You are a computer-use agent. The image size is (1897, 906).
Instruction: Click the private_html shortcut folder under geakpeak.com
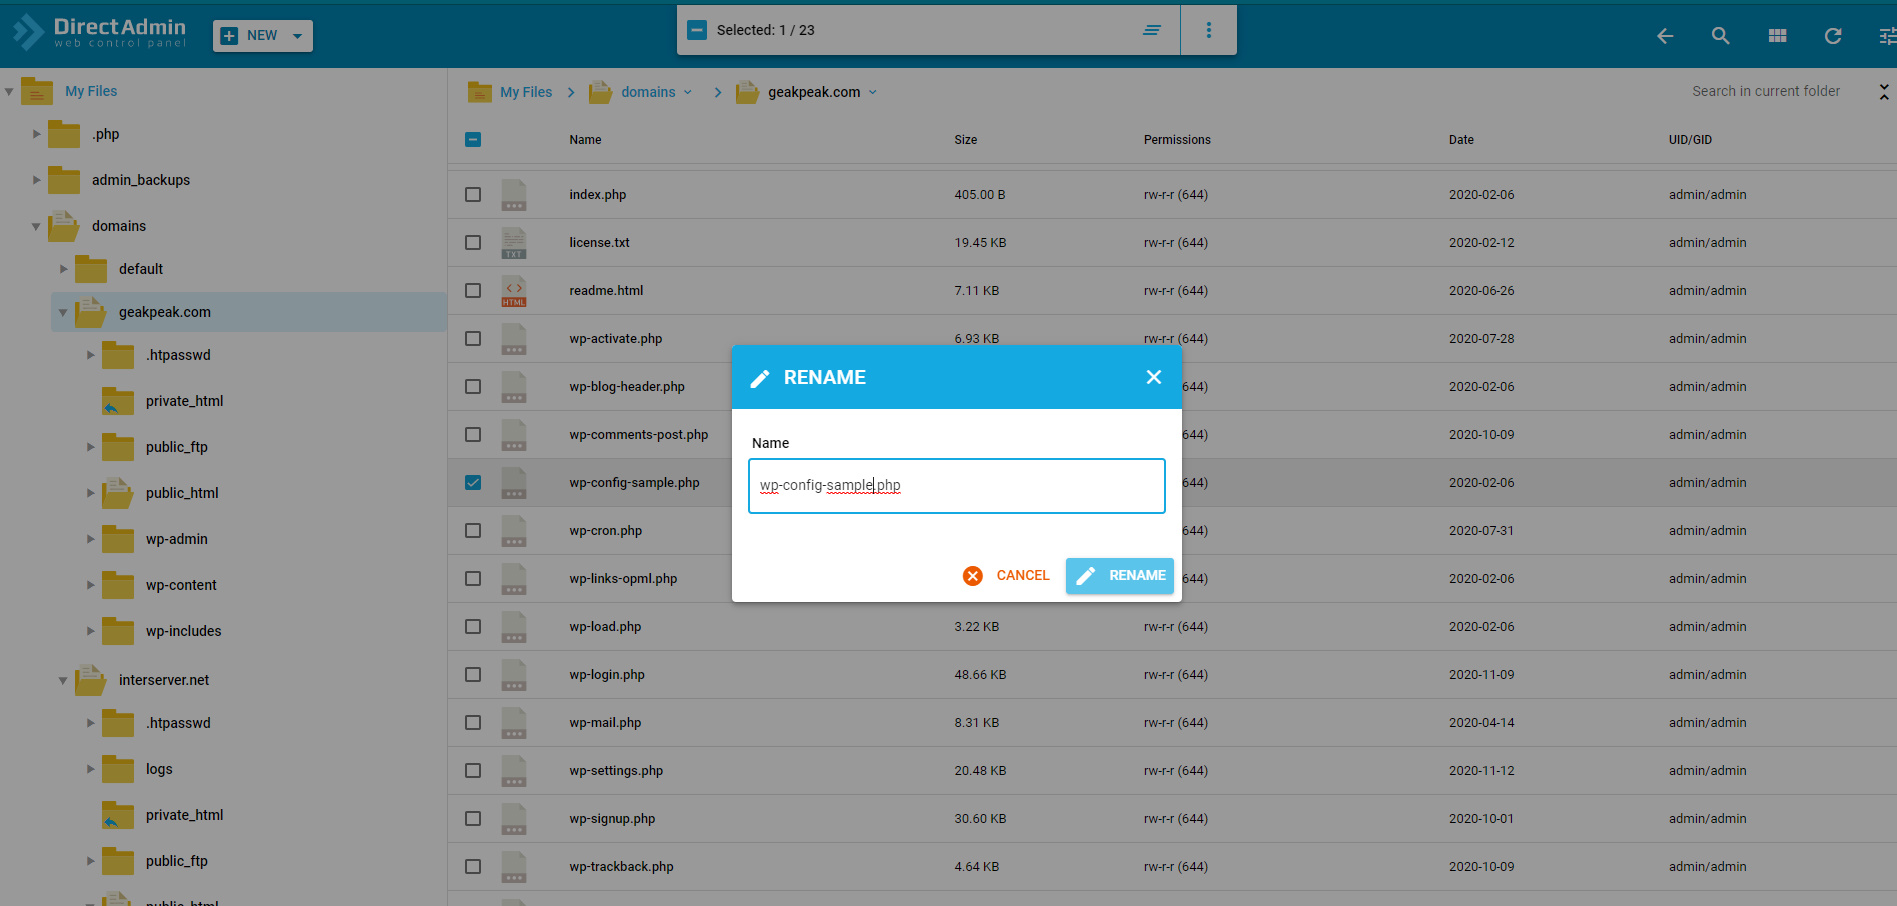118,401
